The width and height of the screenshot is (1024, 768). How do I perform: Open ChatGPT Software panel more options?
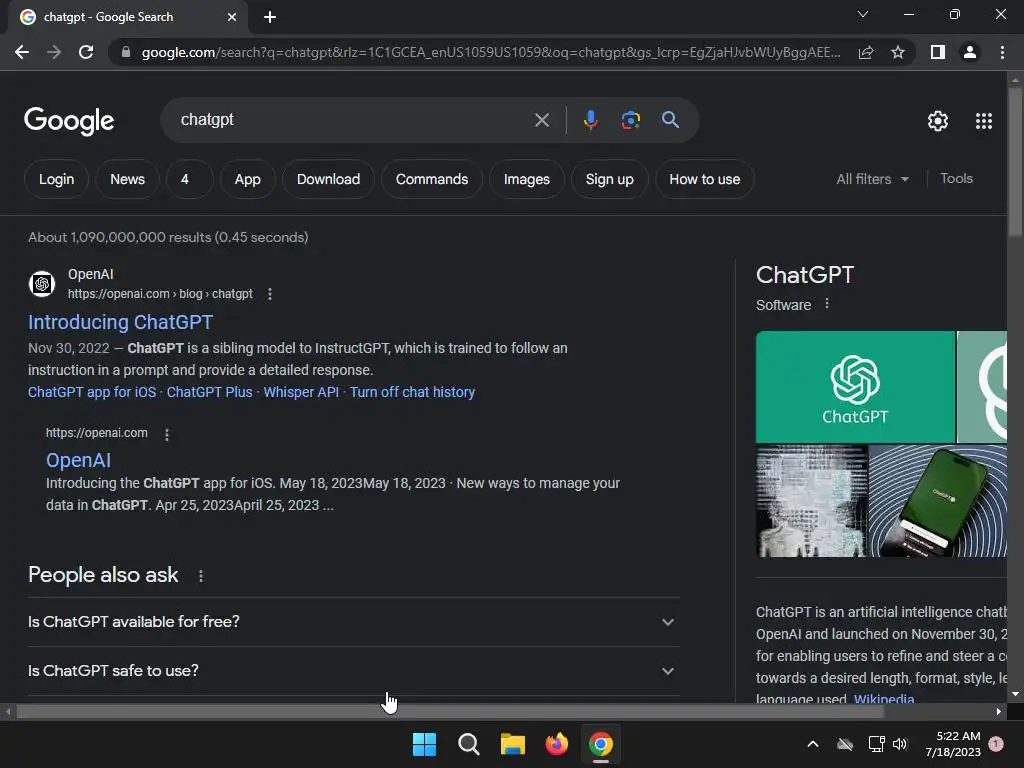pyautogui.click(x=827, y=304)
